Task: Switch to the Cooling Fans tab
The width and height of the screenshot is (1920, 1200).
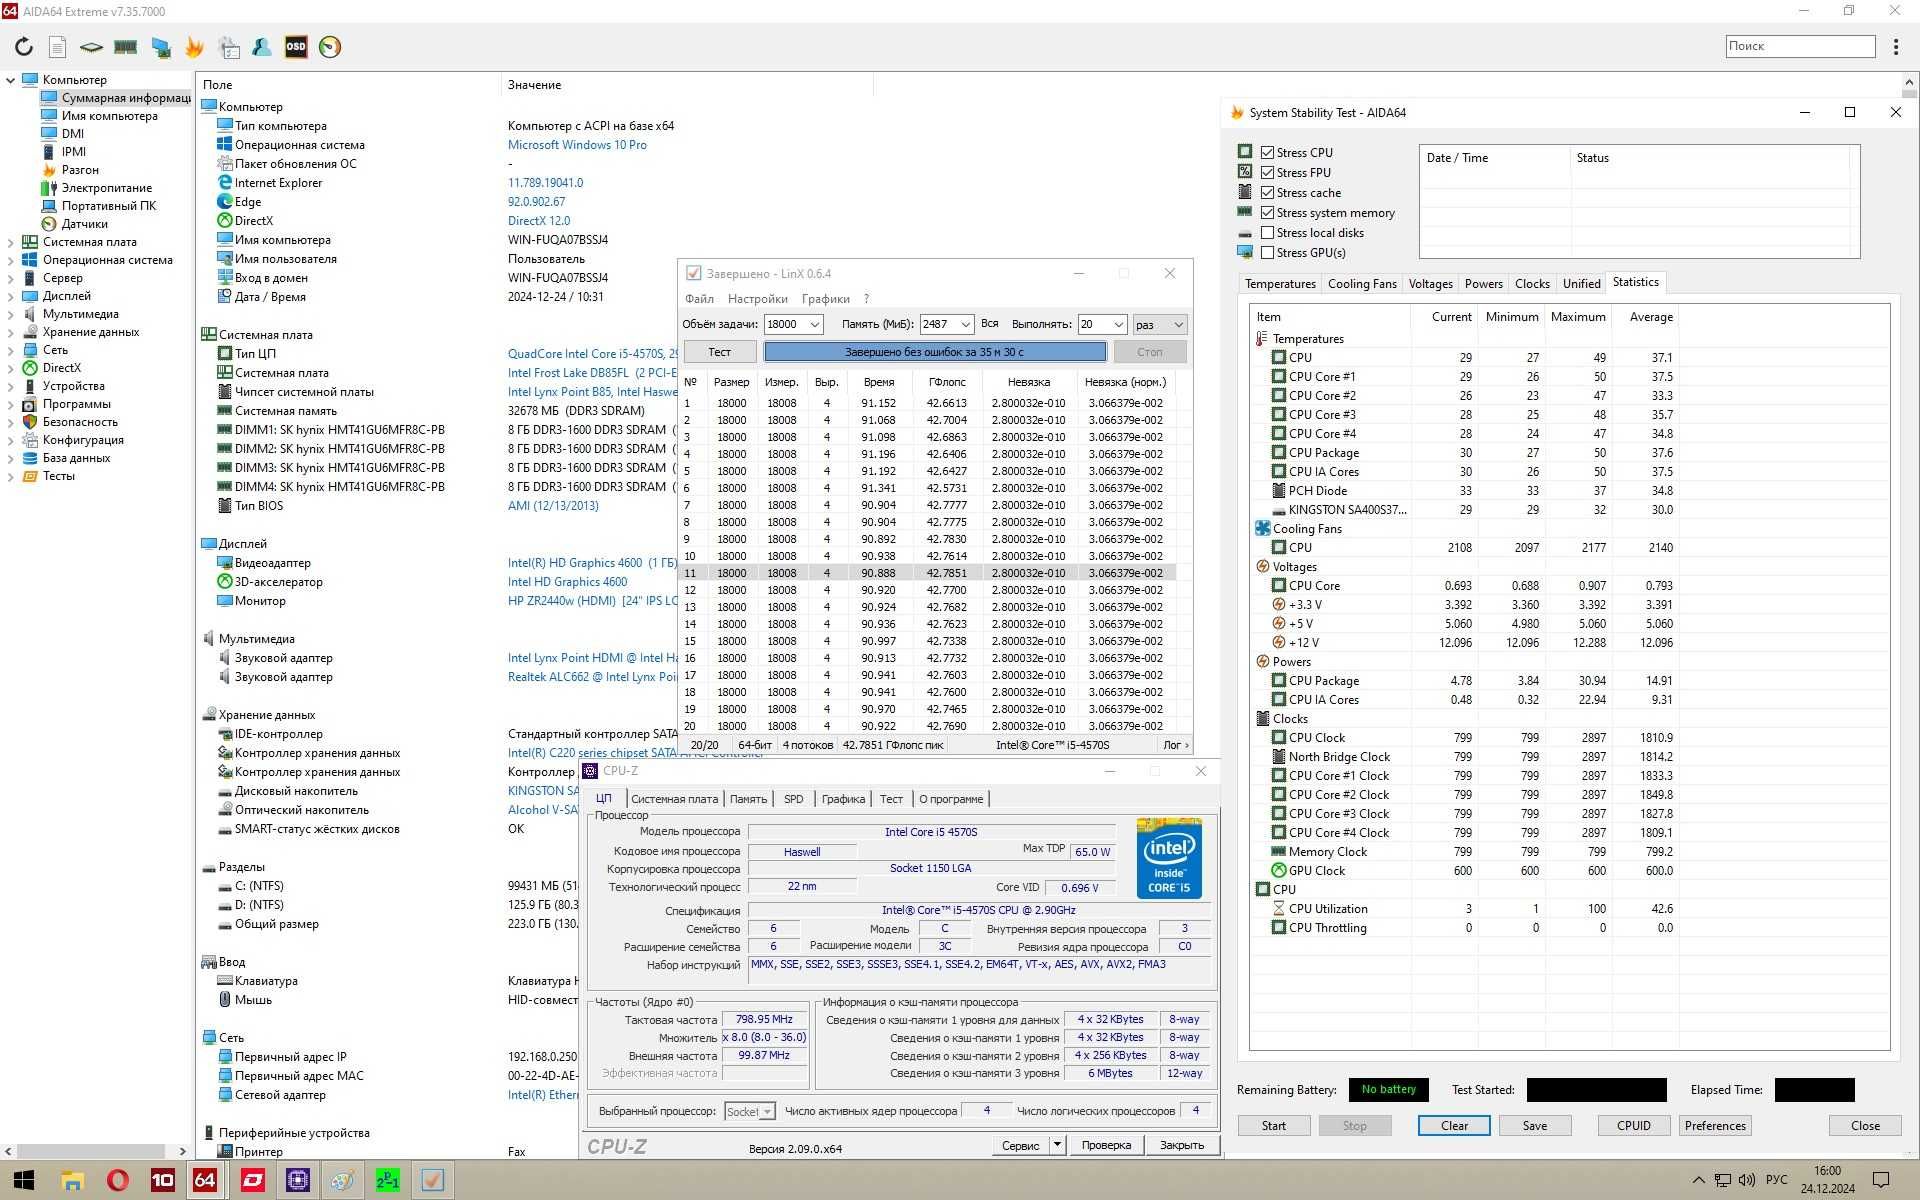Action: (1362, 284)
